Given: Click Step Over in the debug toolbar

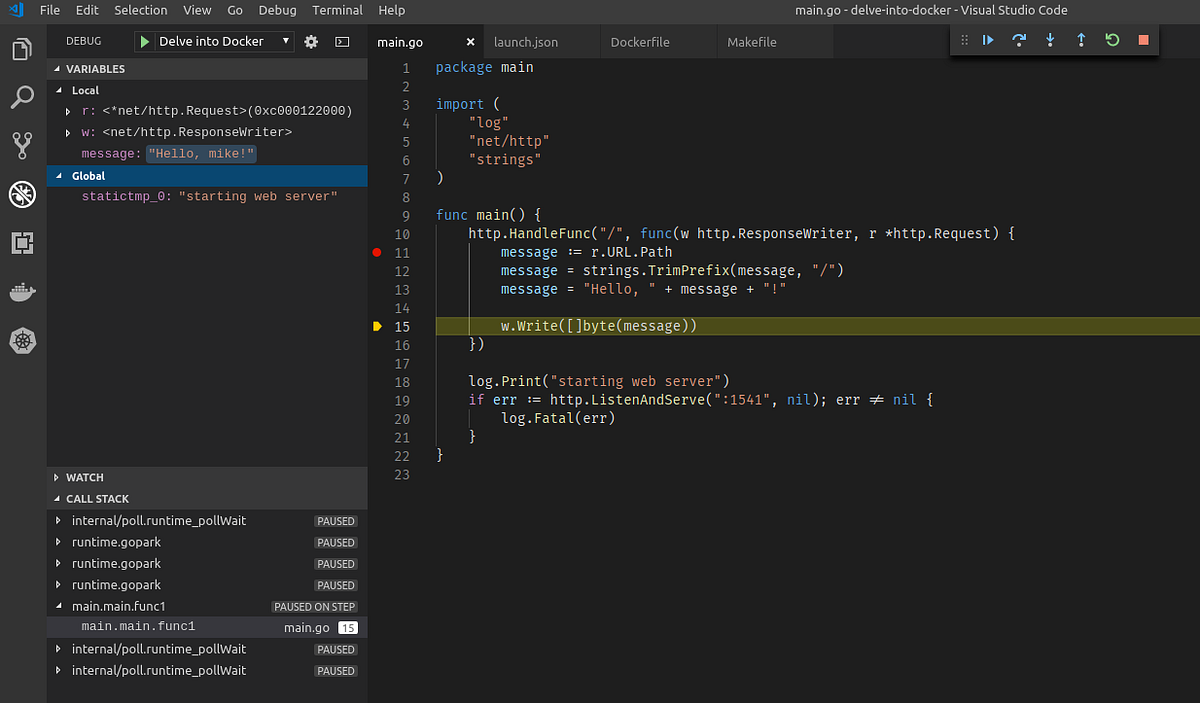Looking at the screenshot, I should [x=1018, y=40].
